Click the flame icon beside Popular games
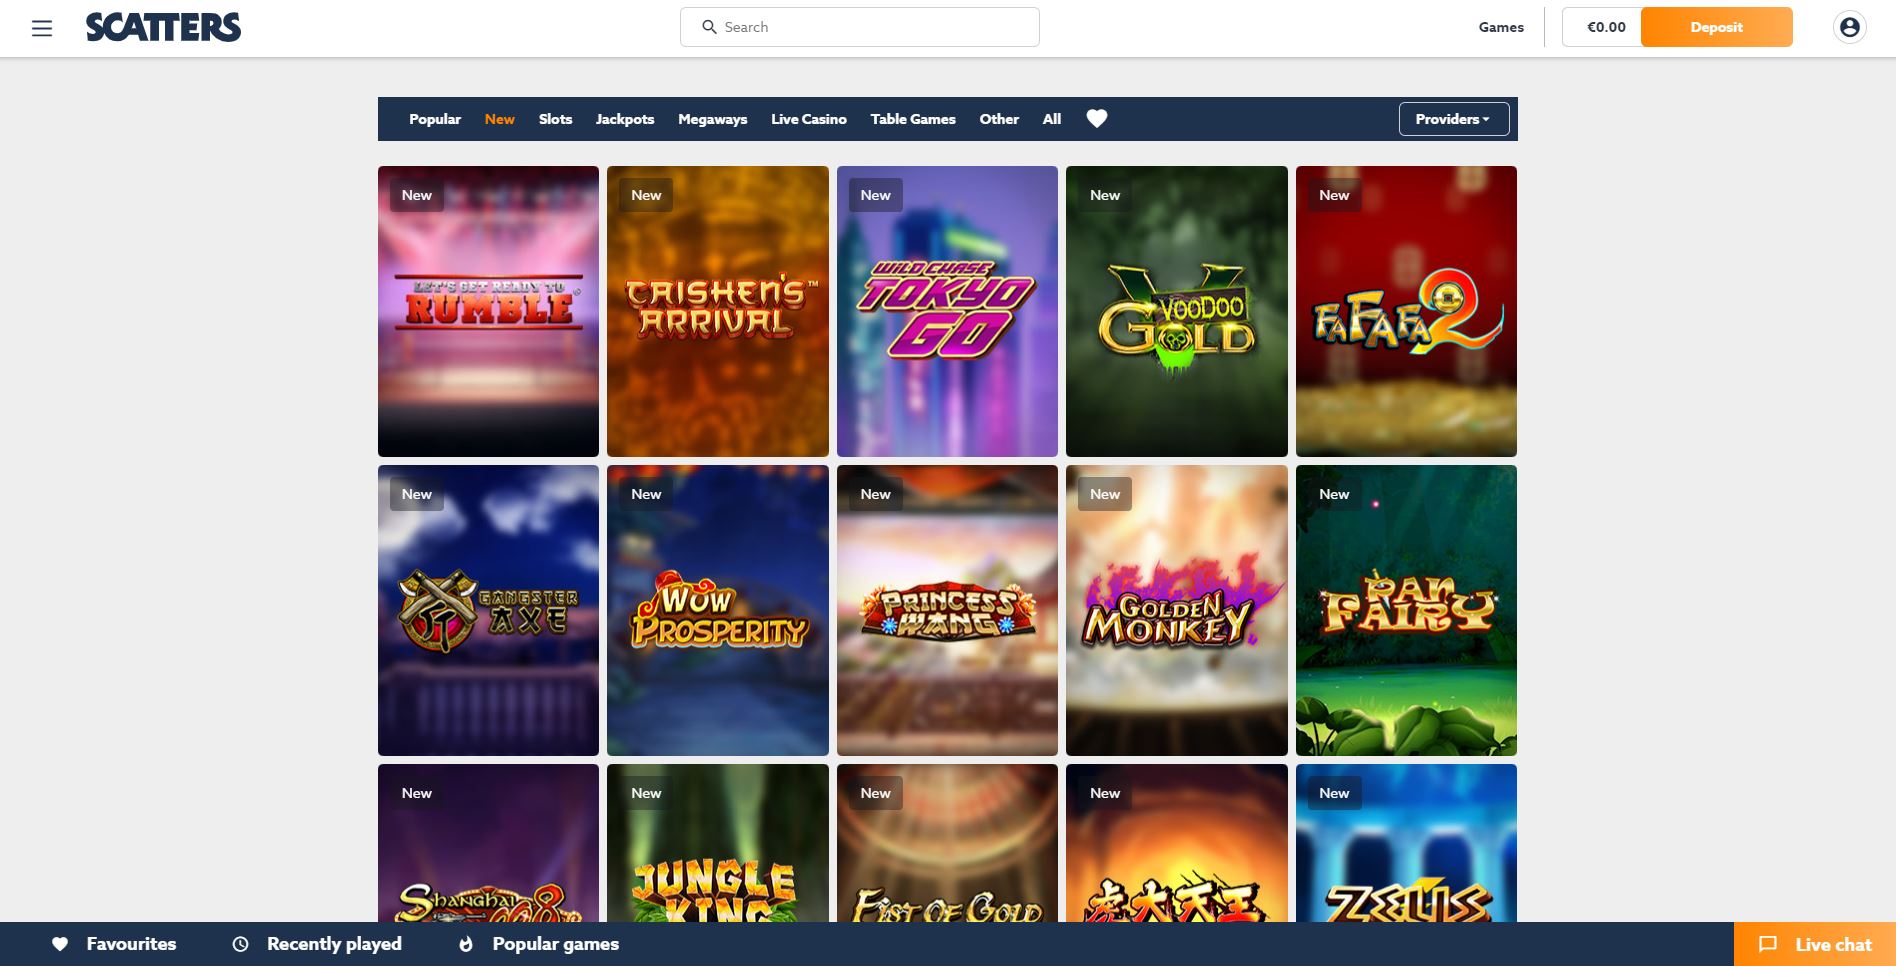This screenshot has height=966, width=1896. click(x=466, y=944)
